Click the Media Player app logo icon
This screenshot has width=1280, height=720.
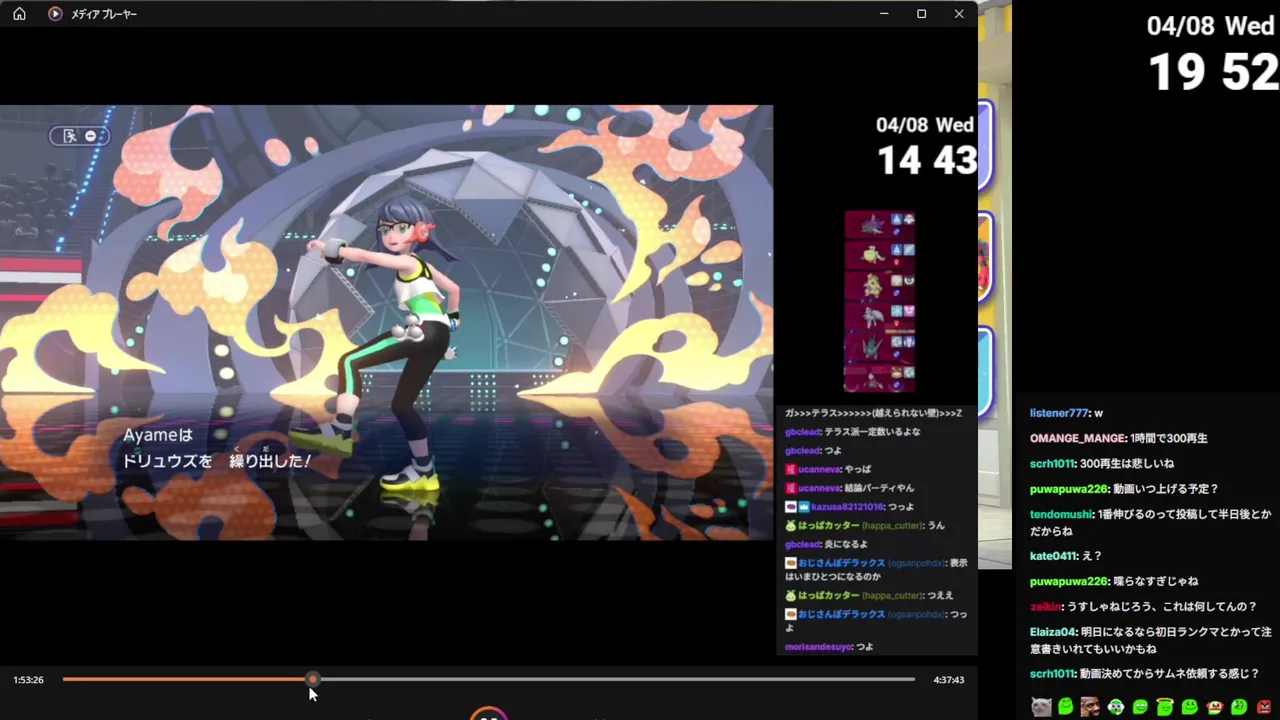(x=55, y=14)
